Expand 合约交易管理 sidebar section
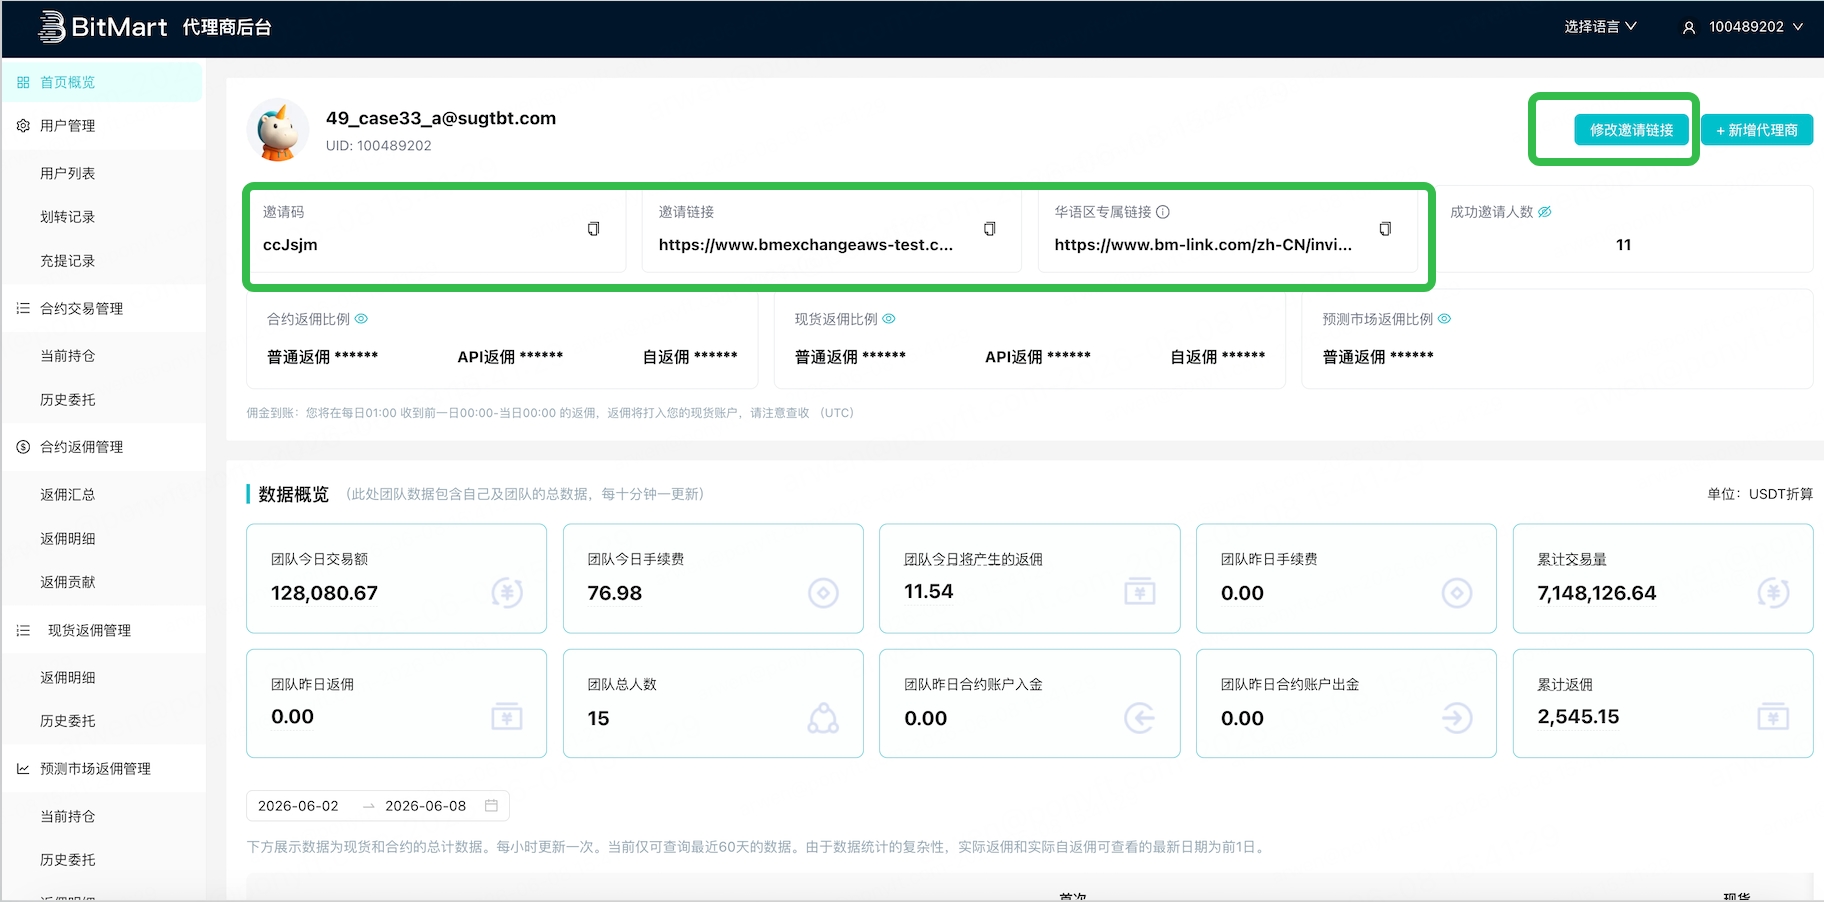The width and height of the screenshot is (1824, 902). pos(103,309)
